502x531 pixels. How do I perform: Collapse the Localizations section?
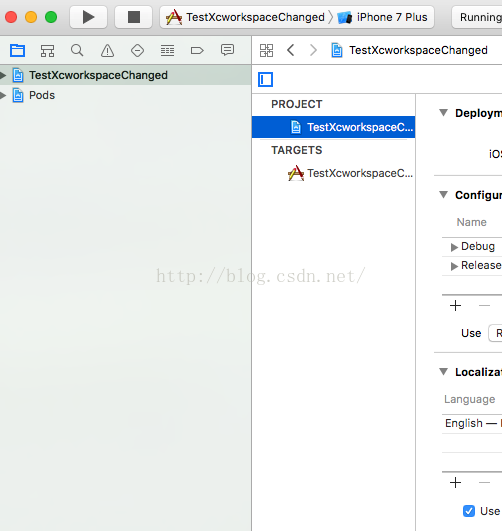tap(443, 372)
